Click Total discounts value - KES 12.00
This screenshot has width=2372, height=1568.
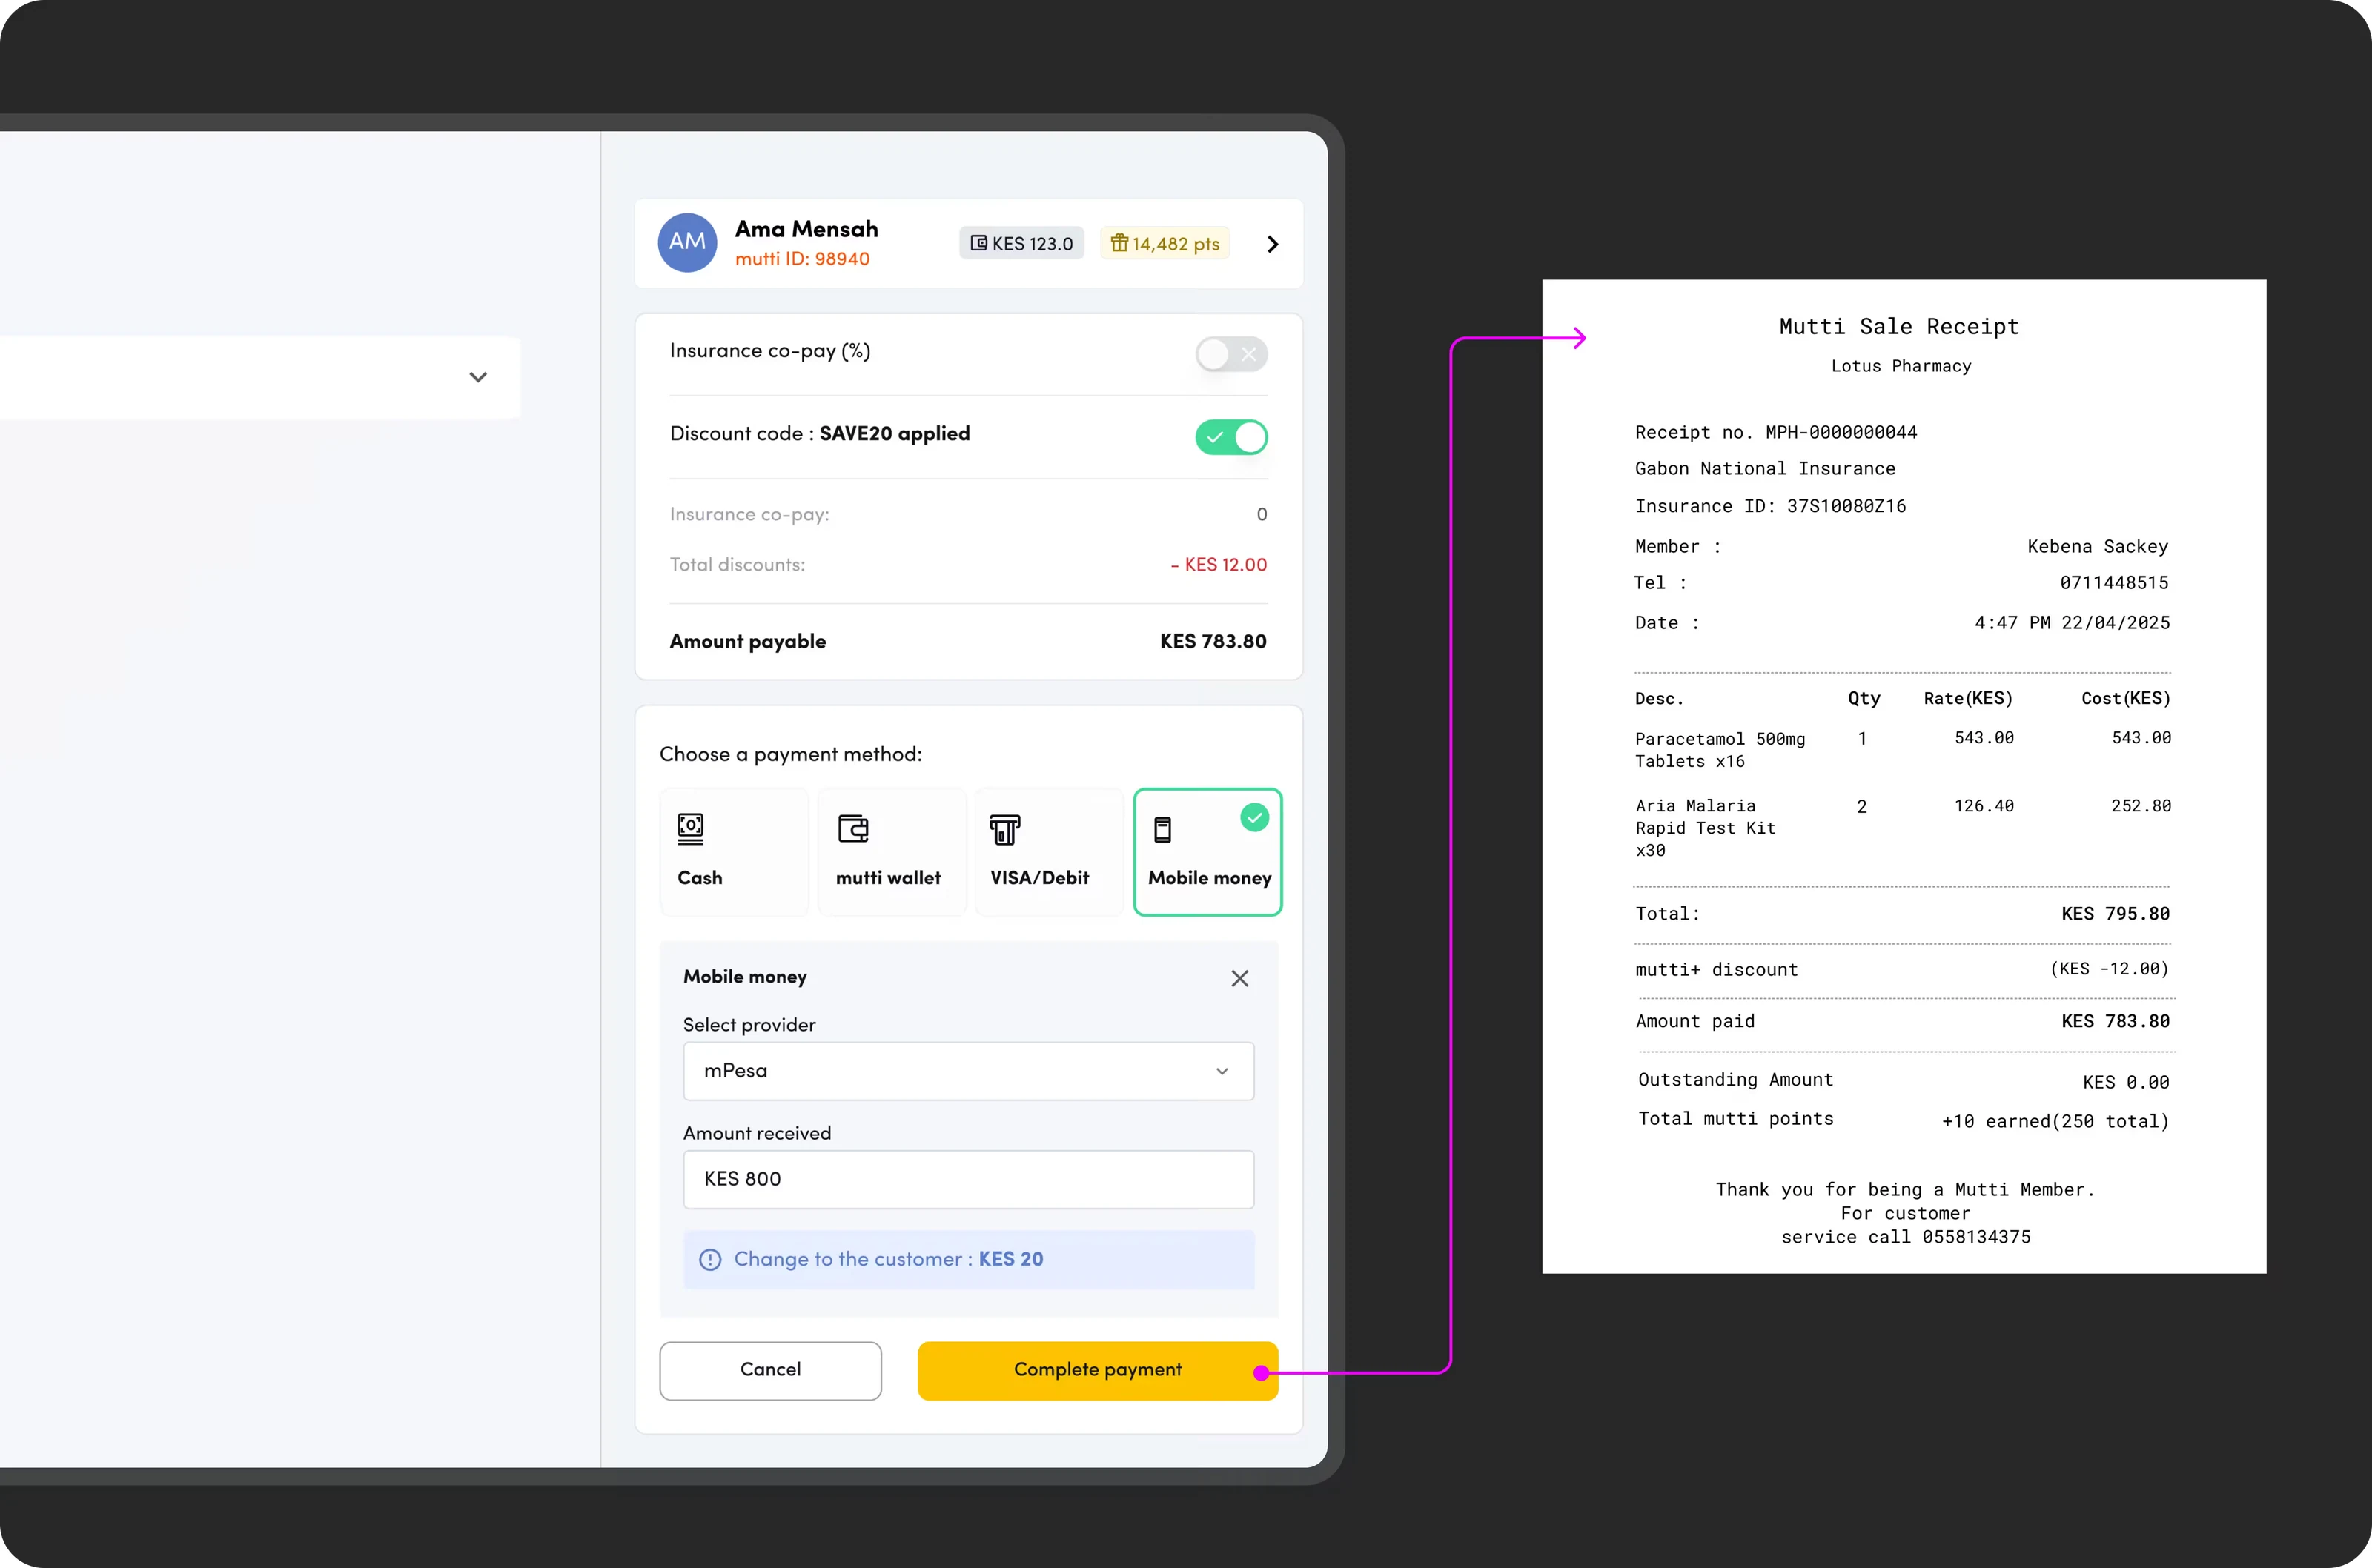1219,564
